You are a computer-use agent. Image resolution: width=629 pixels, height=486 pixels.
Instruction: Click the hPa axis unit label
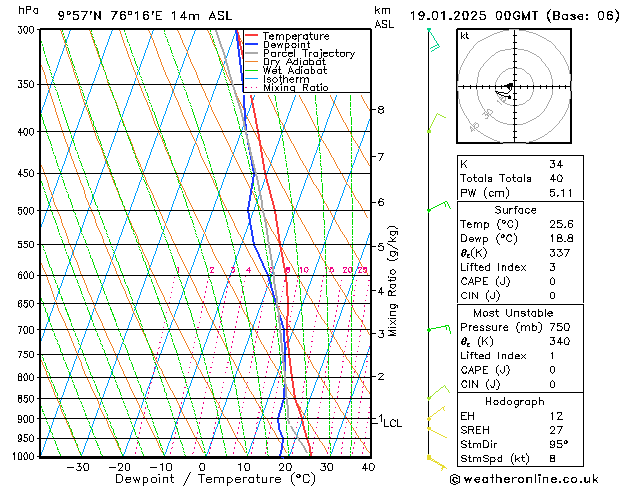(x=28, y=10)
